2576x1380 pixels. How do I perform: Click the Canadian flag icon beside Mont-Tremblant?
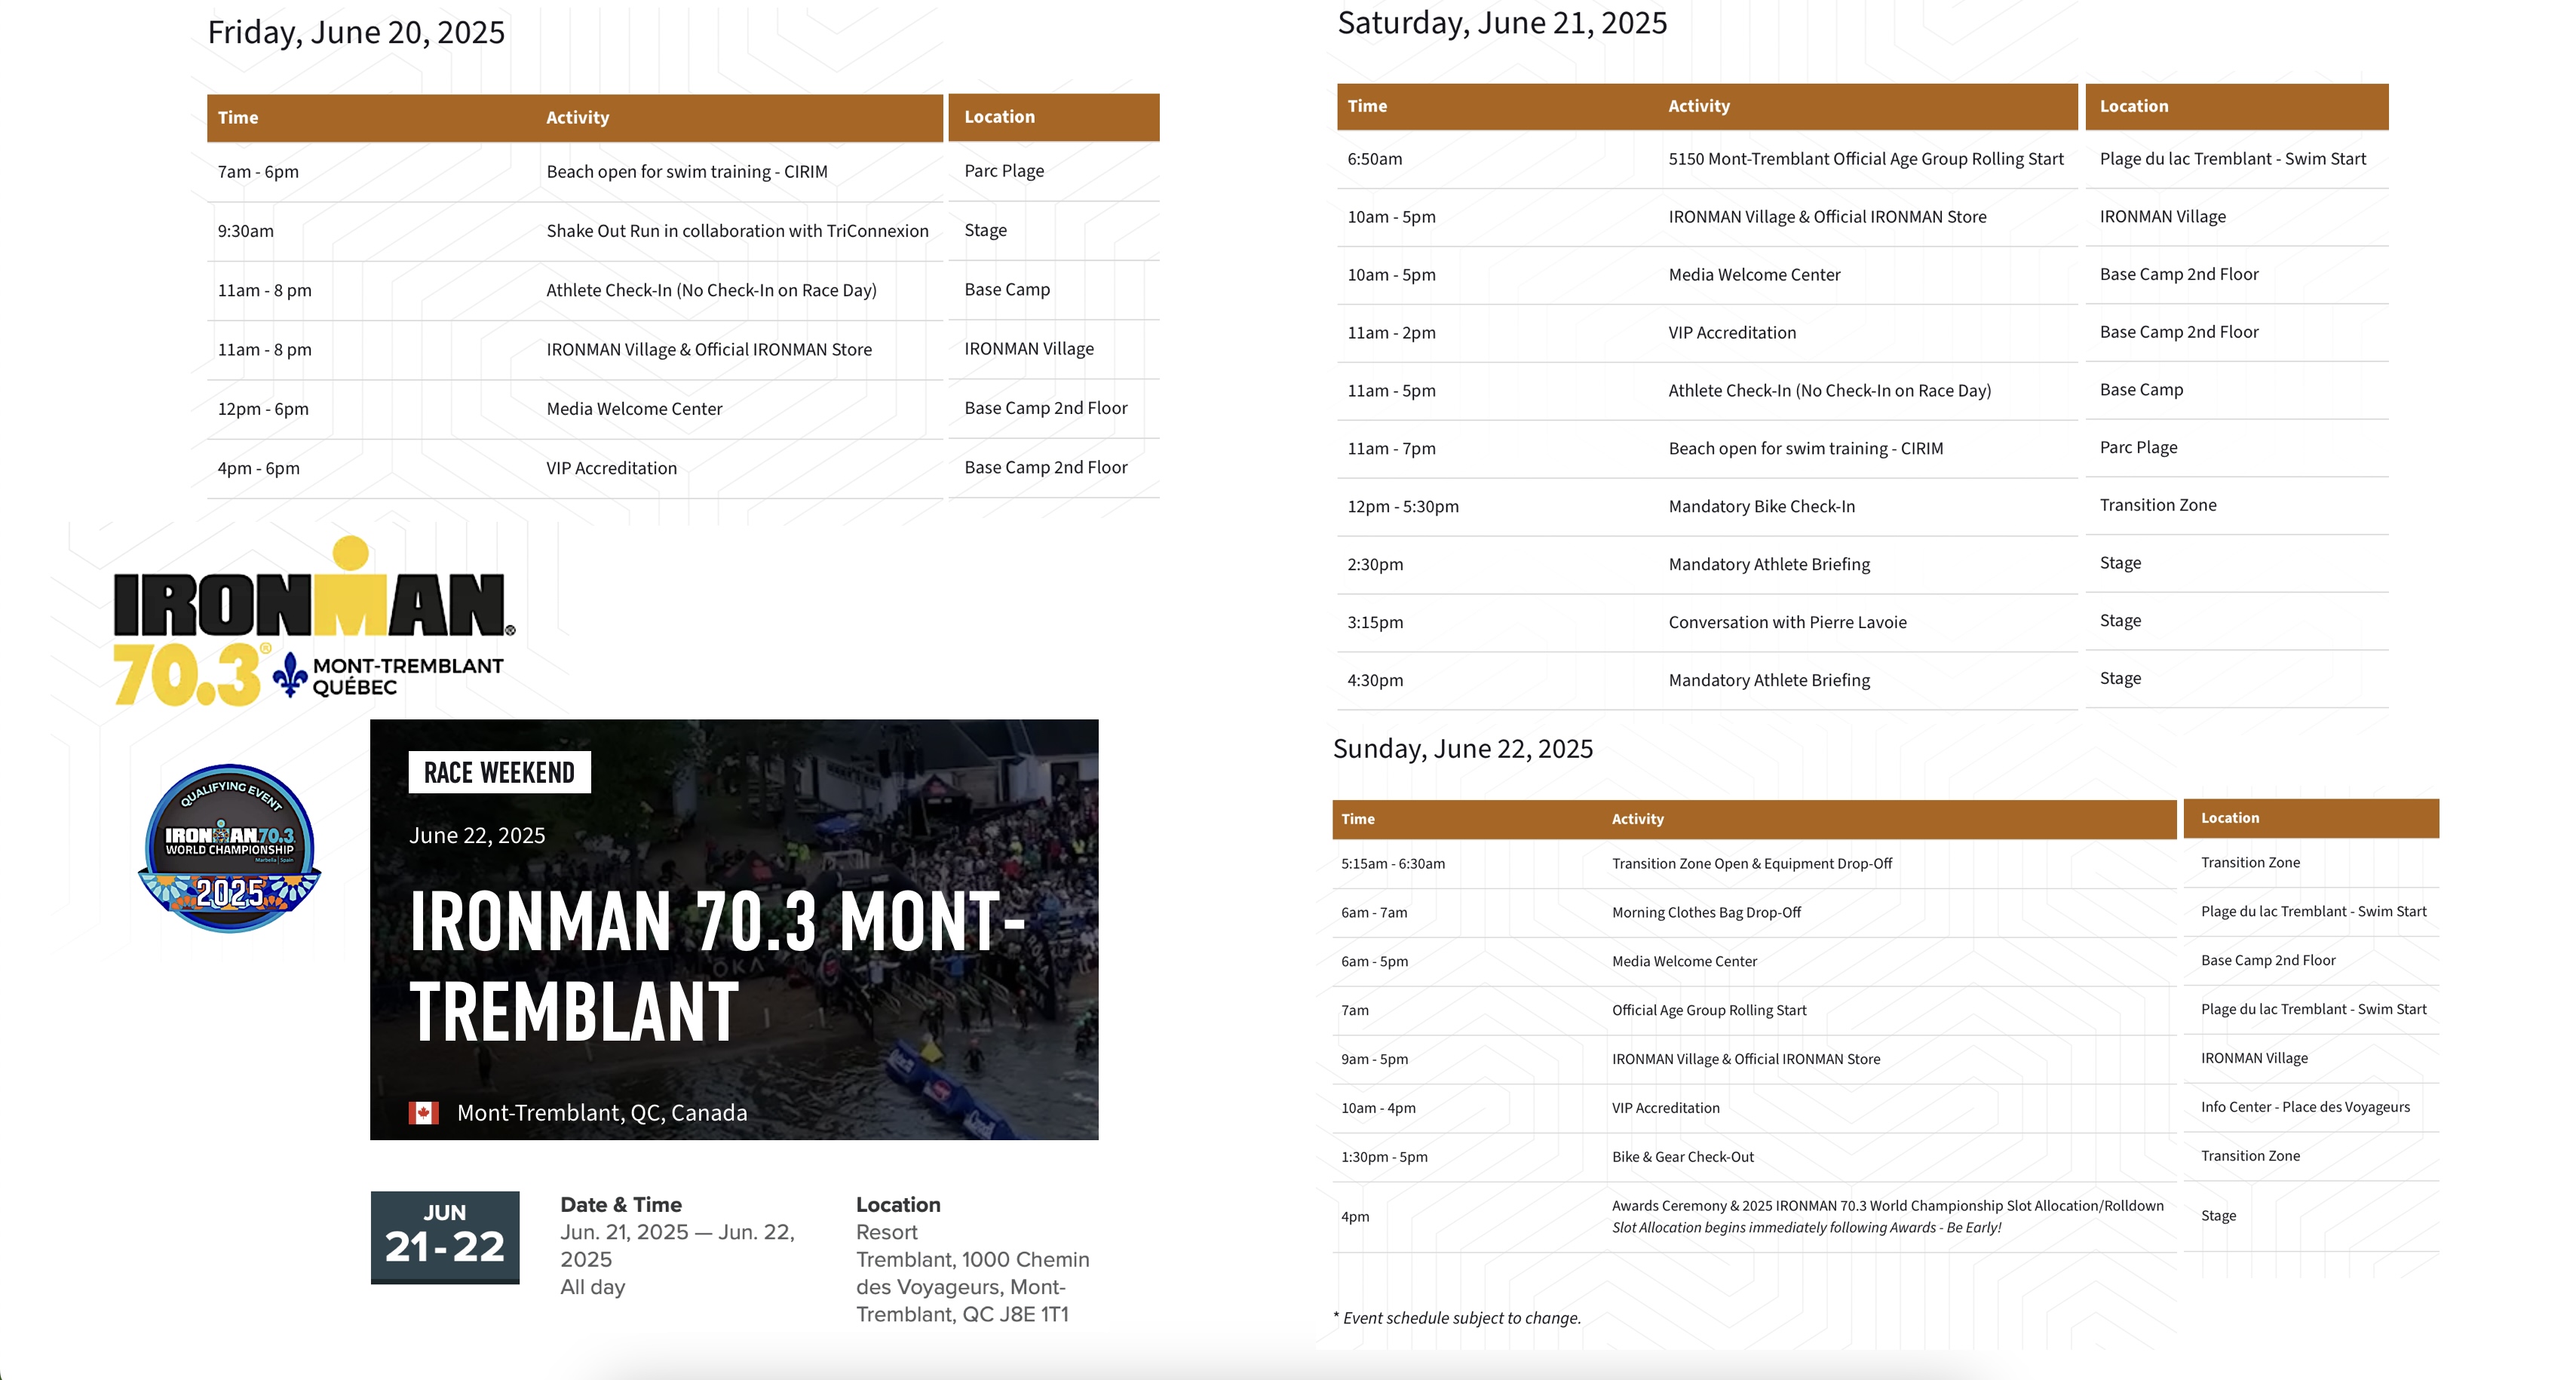point(423,1113)
